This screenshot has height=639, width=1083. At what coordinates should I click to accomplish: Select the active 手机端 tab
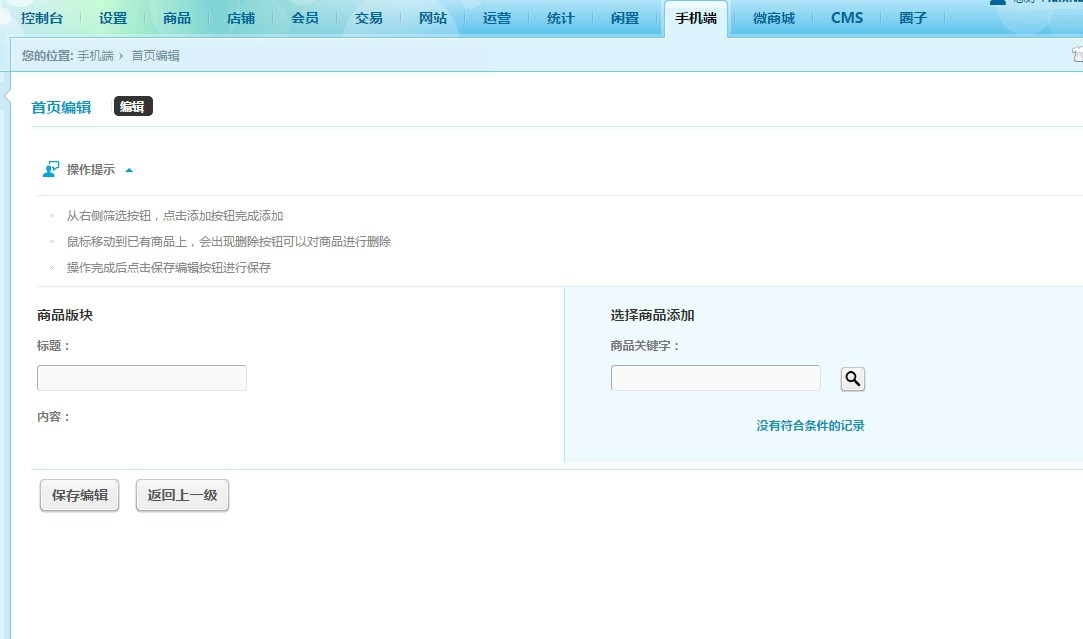(696, 19)
